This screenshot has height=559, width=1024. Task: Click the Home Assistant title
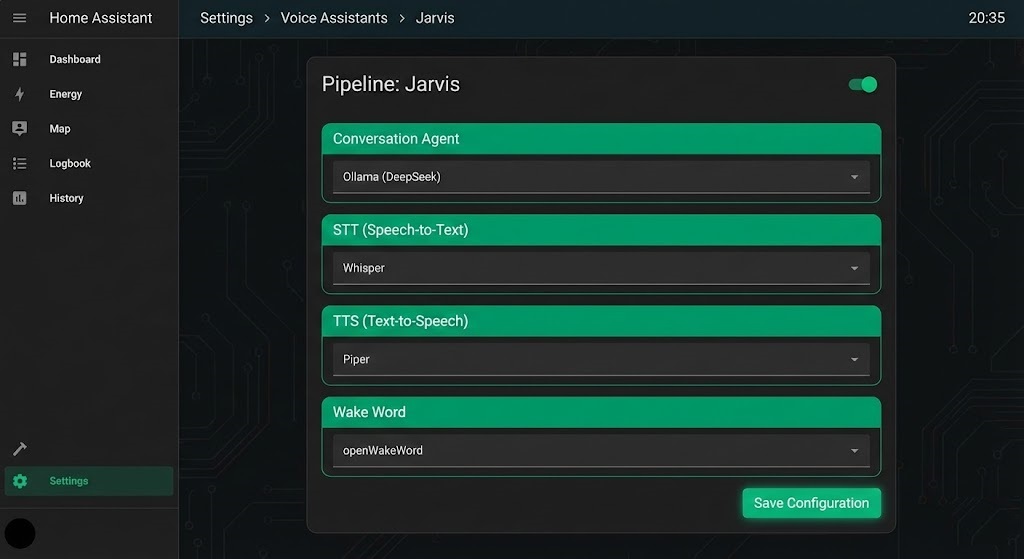(101, 18)
